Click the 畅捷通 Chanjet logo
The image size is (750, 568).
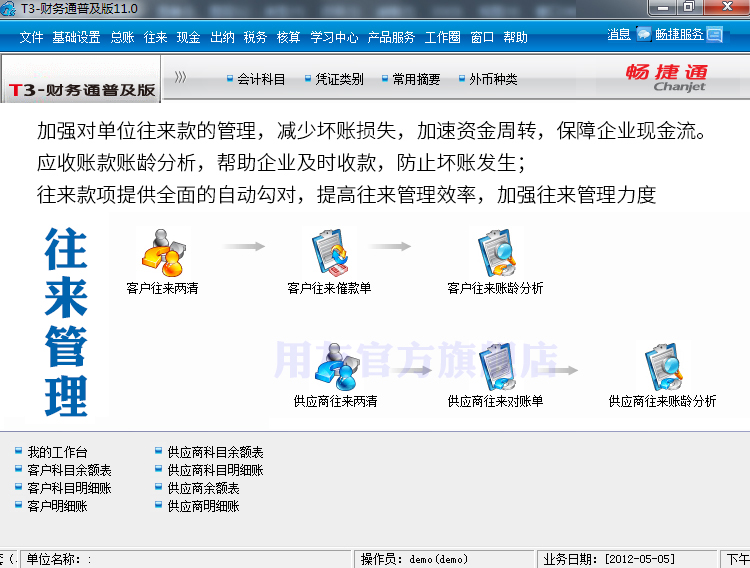[667, 77]
